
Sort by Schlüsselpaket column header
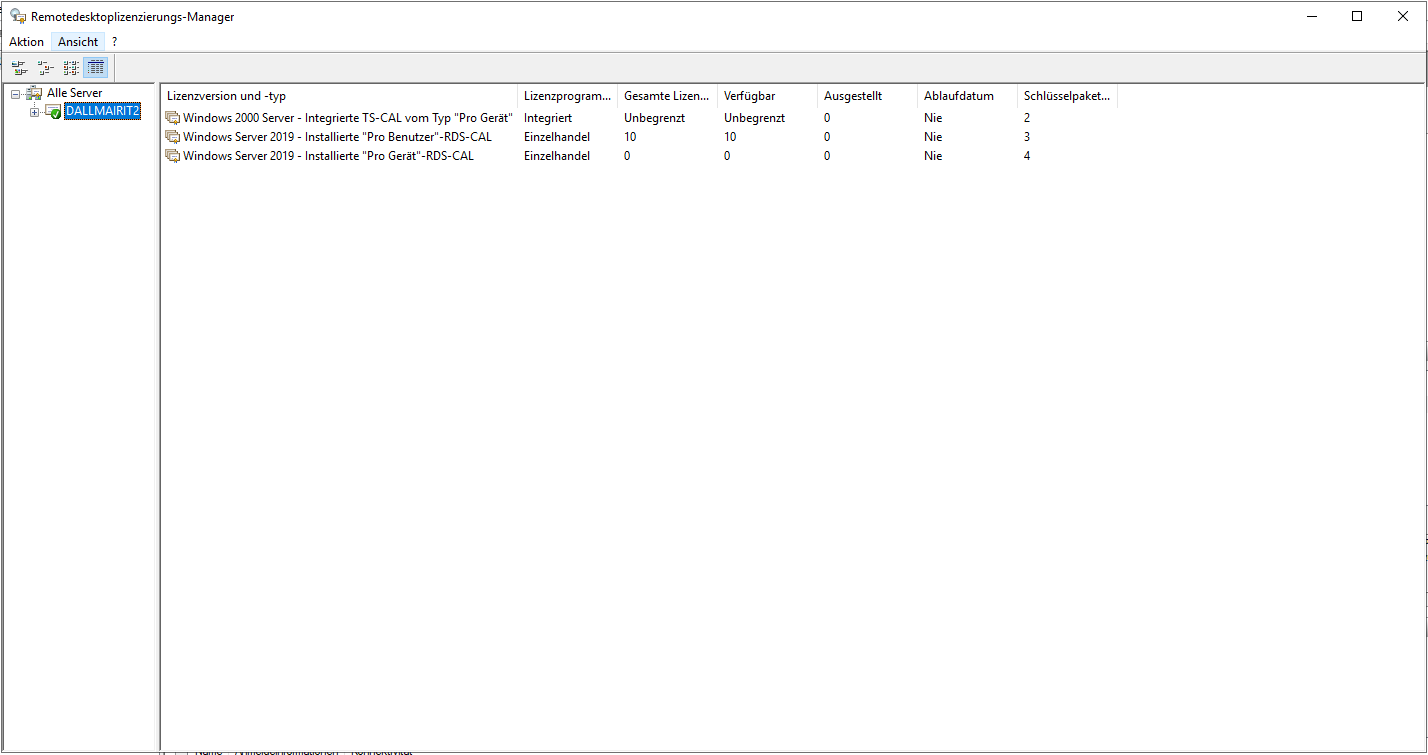(x=1067, y=96)
